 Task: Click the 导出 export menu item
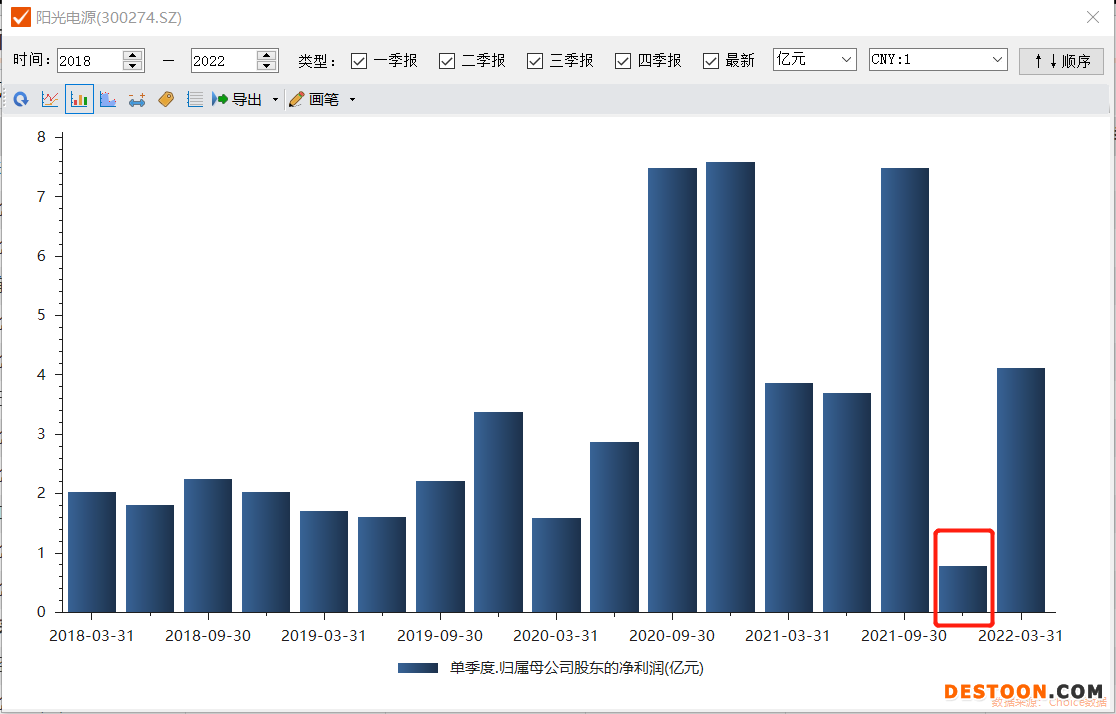tap(238, 100)
